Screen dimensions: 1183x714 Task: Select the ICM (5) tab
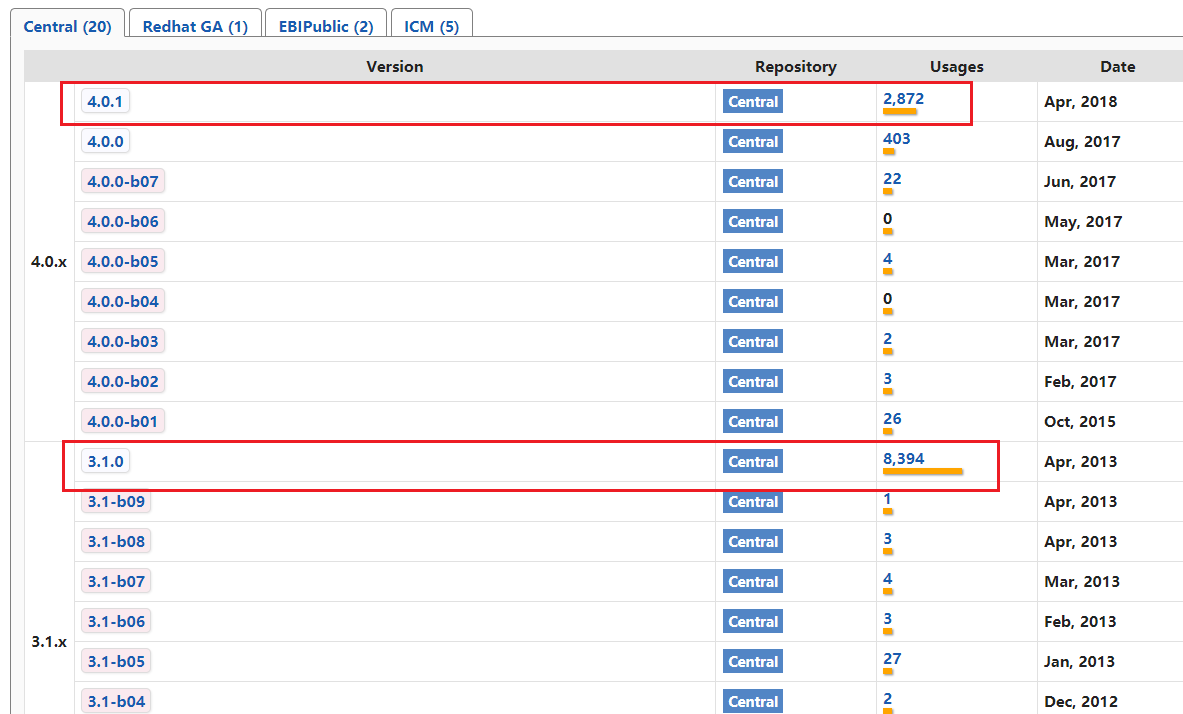pyautogui.click(x=431, y=26)
